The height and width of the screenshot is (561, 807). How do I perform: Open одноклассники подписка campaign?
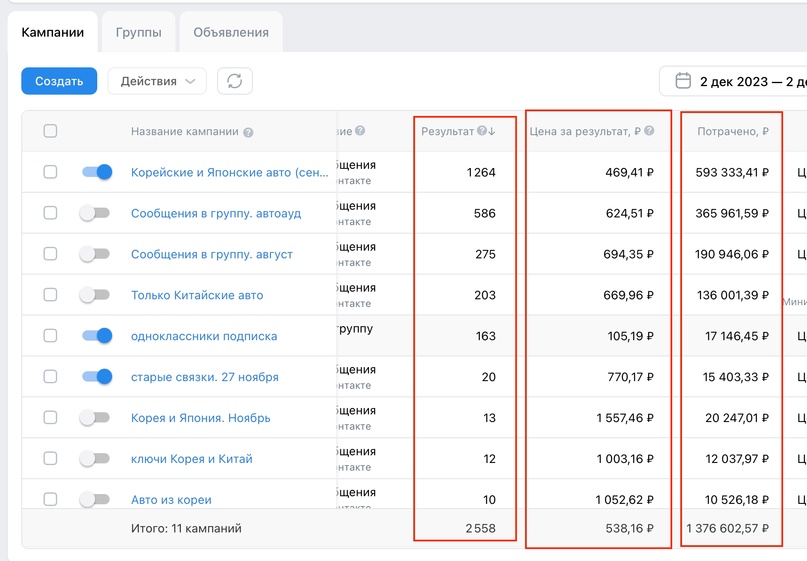(204, 336)
